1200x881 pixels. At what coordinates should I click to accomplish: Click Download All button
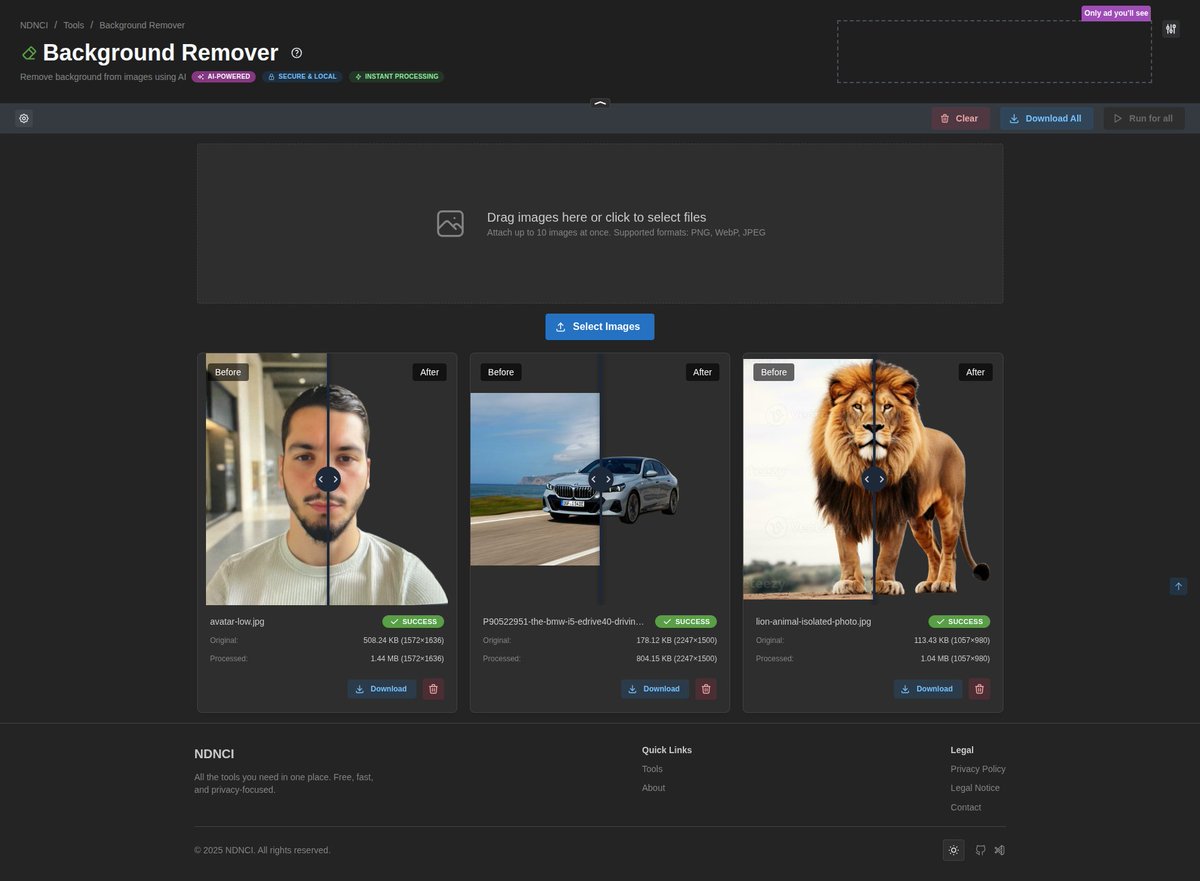[1046, 118]
